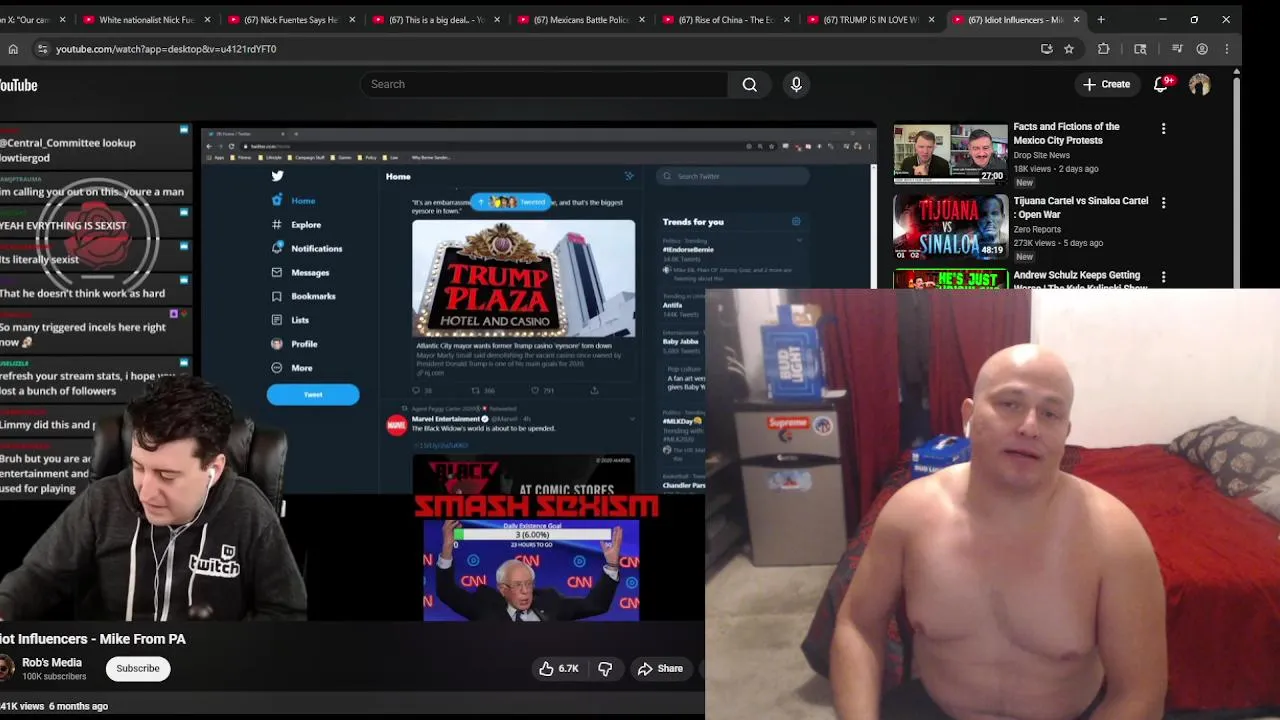Click the 18K views 2 days ago text
Viewport: 1280px width, 720px height.
click(x=1056, y=169)
